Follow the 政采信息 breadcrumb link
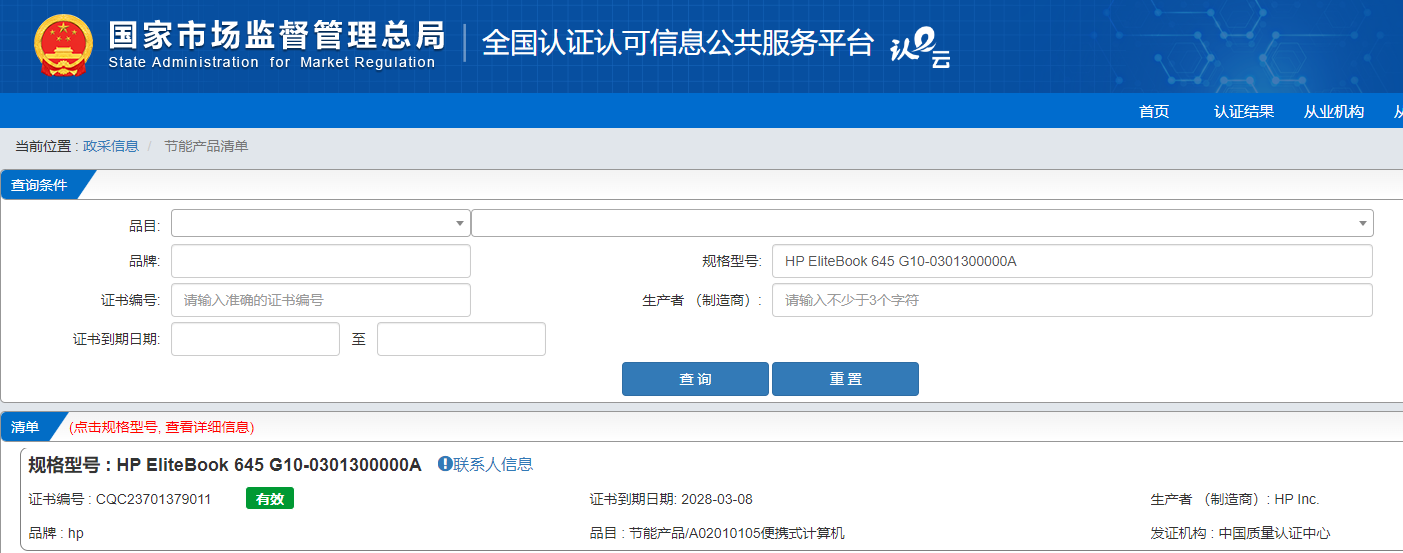1403x553 pixels. pyautogui.click(x=111, y=146)
